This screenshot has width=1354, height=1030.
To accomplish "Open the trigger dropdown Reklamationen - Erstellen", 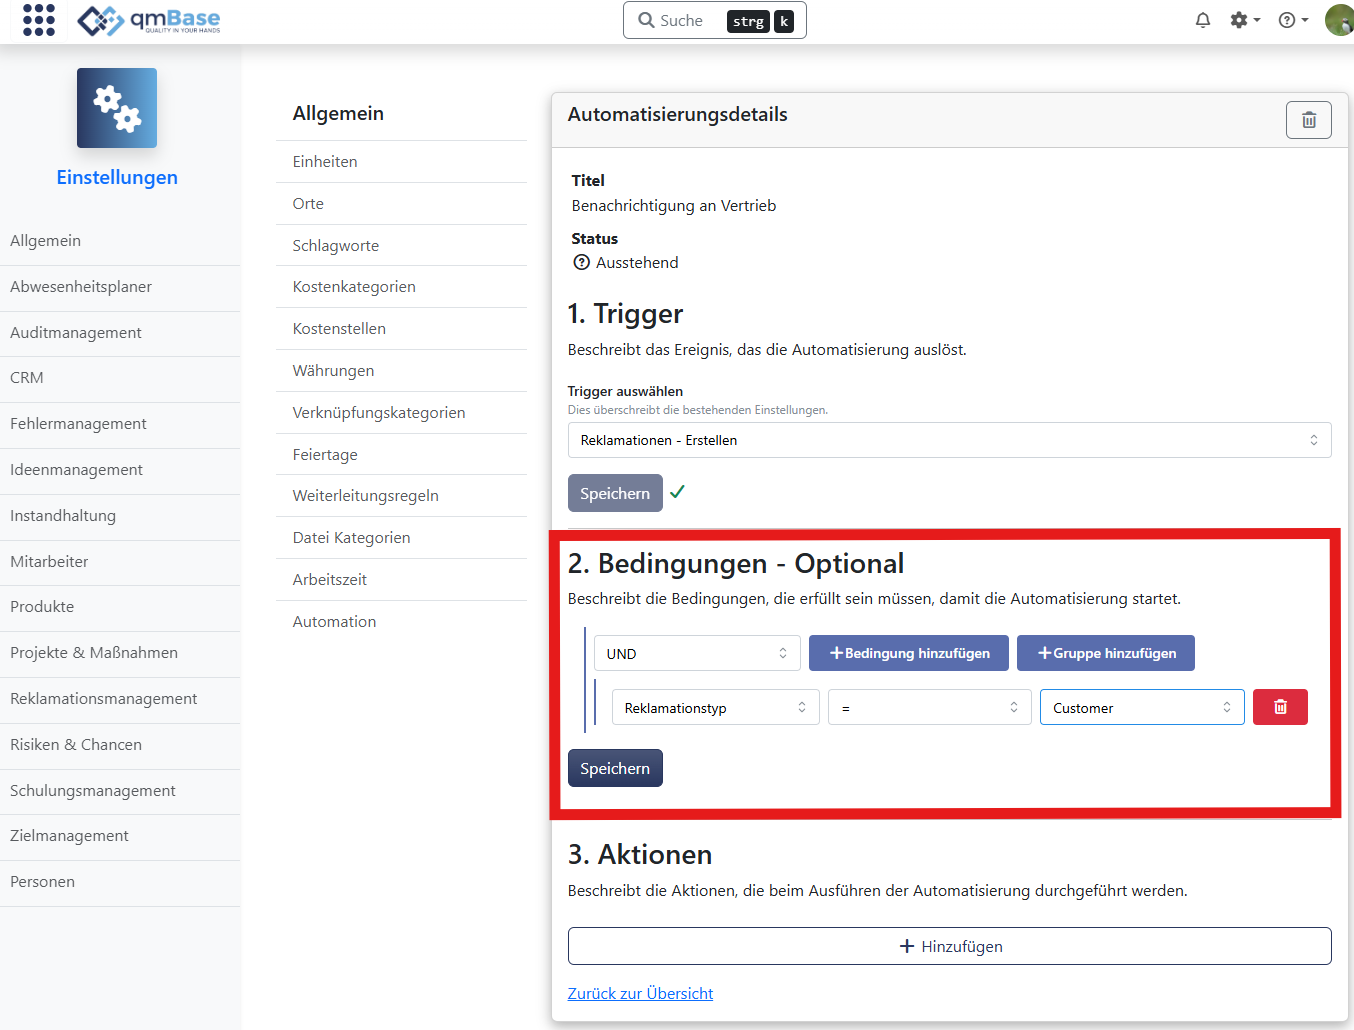I will [x=948, y=440].
